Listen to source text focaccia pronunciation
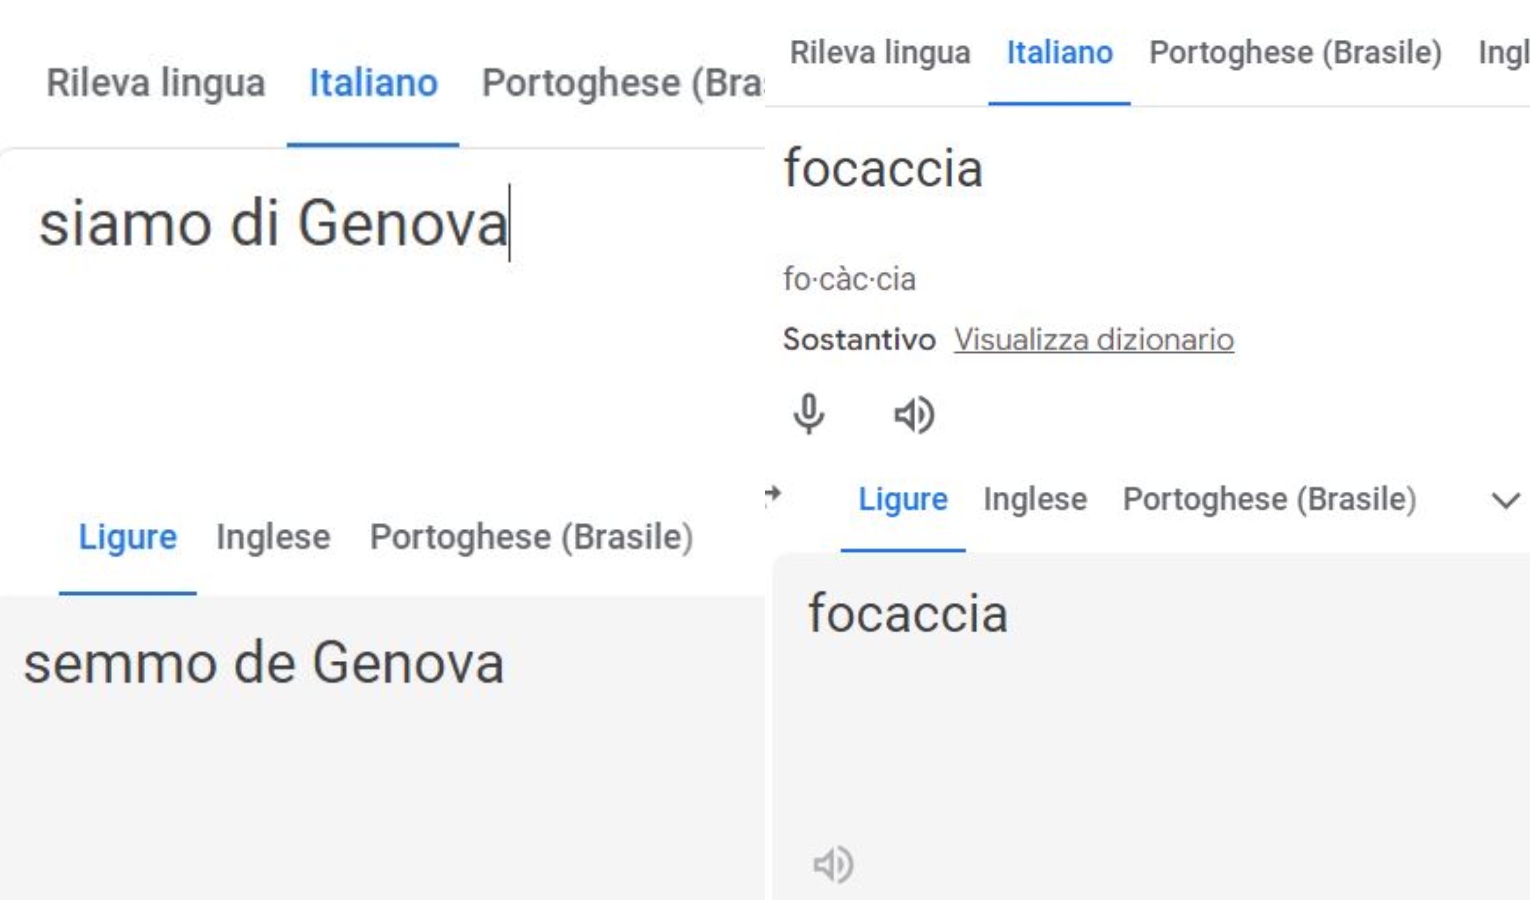 point(914,414)
